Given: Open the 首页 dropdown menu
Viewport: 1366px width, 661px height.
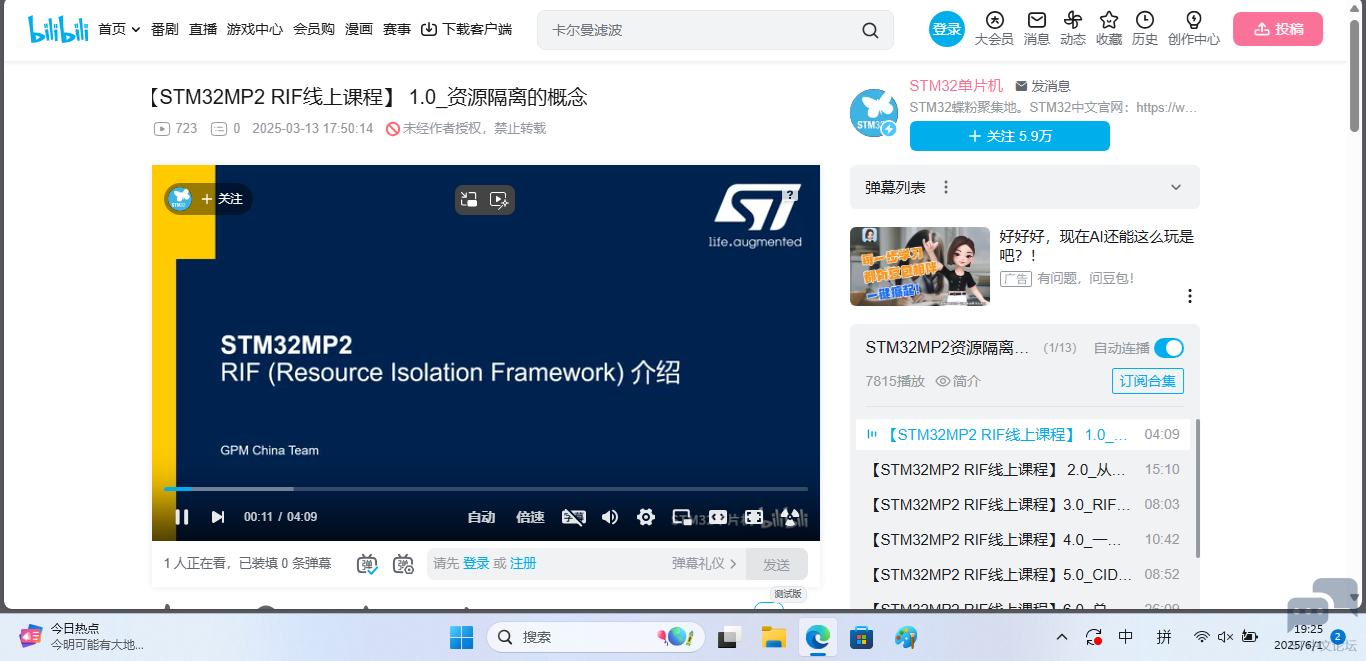Looking at the screenshot, I should click(x=119, y=29).
